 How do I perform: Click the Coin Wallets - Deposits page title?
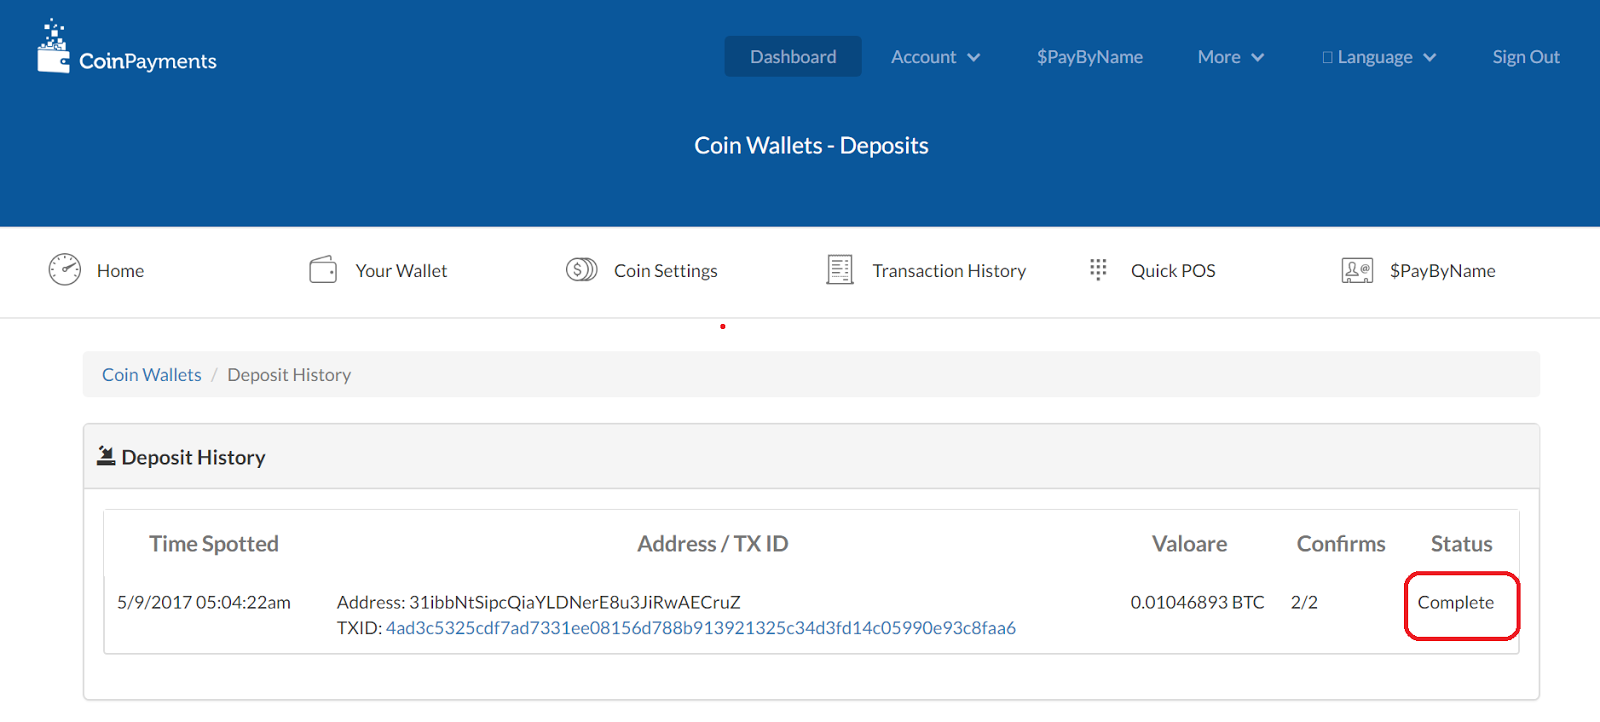[811, 146]
